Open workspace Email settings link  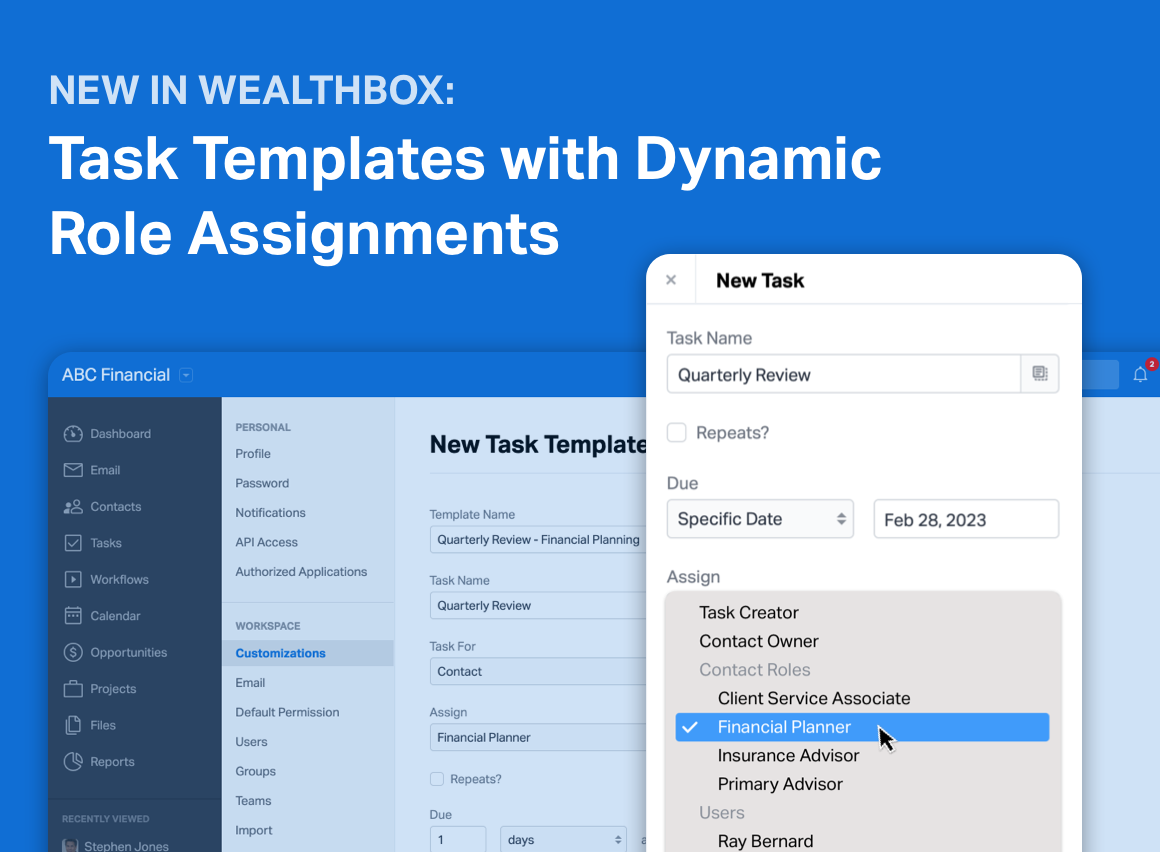(250, 683)
